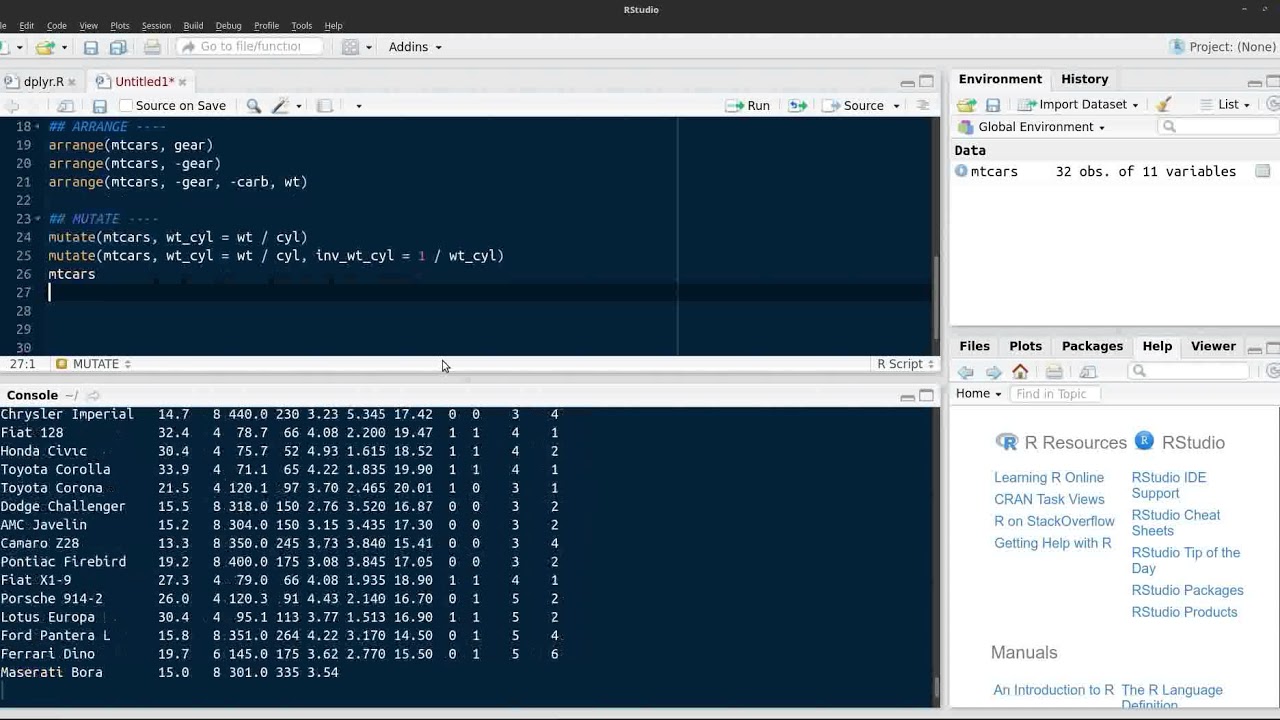This screenshot has width=1280, height=720.
Task: Change file type via R Script selector
Action: point(904,364)
